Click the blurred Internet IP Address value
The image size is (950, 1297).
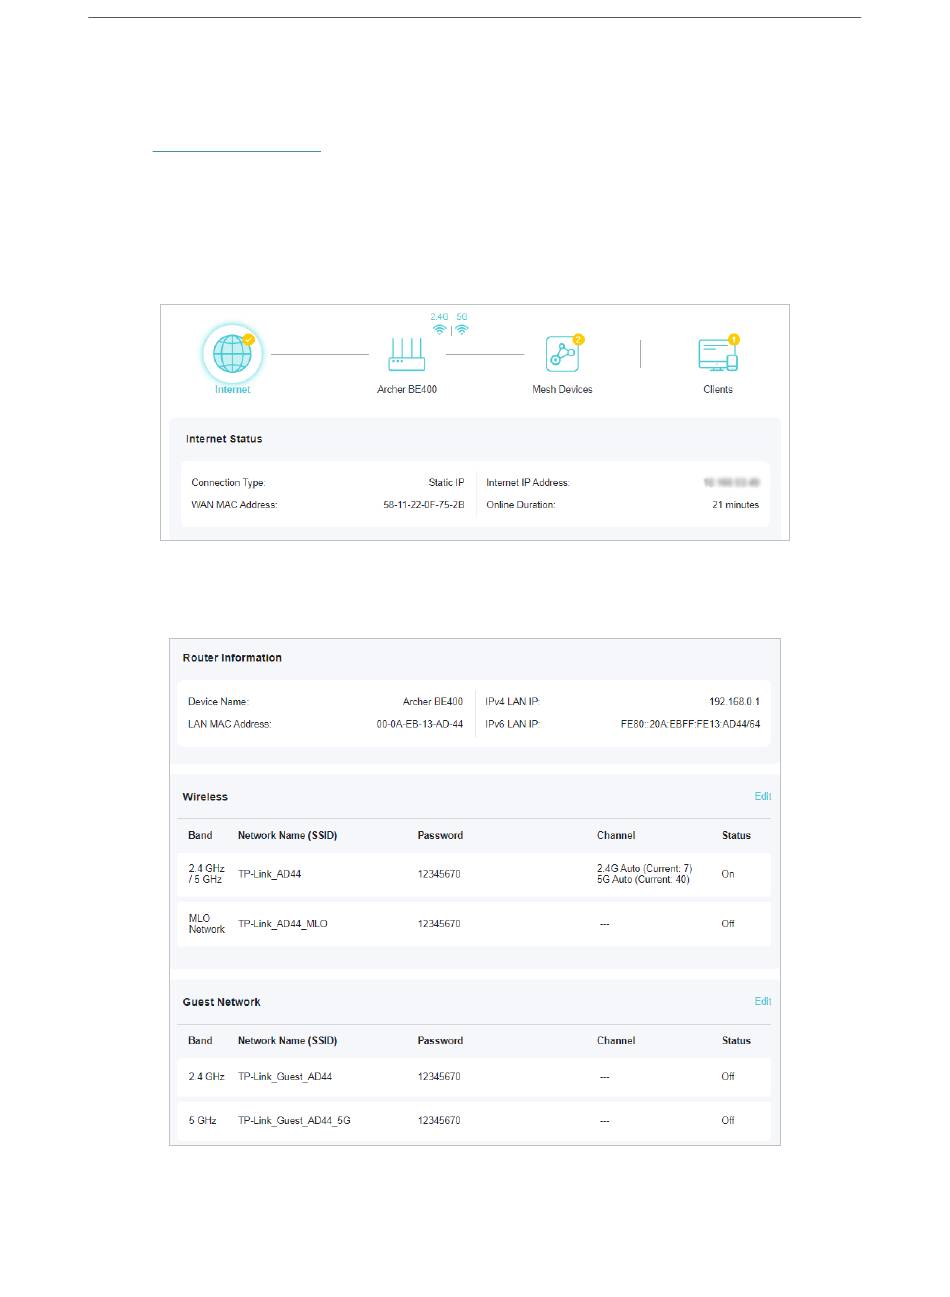[731, 483]
